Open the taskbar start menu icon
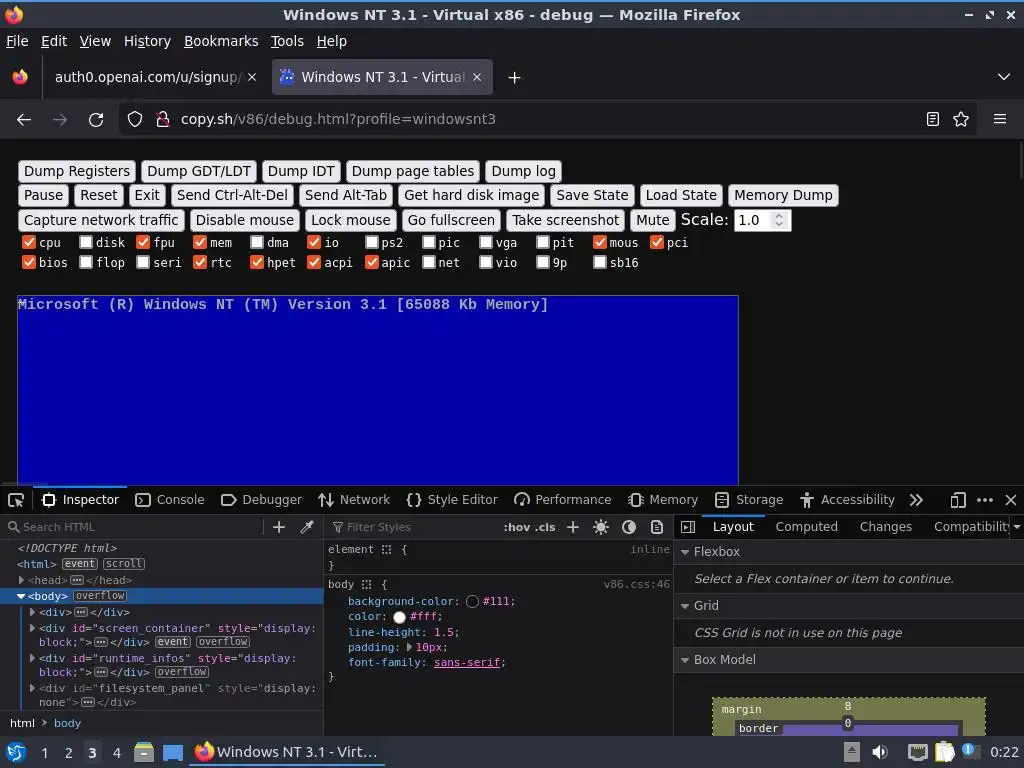 16,752
